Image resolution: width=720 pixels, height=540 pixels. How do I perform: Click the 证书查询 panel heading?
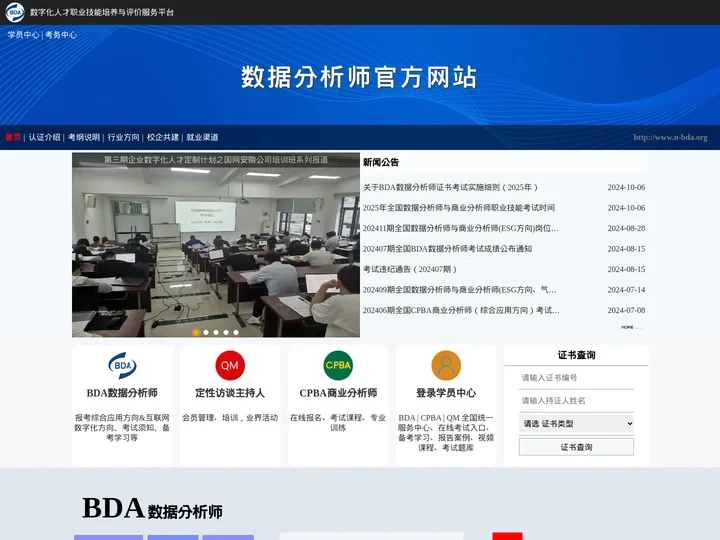click(x=576, y=355)
